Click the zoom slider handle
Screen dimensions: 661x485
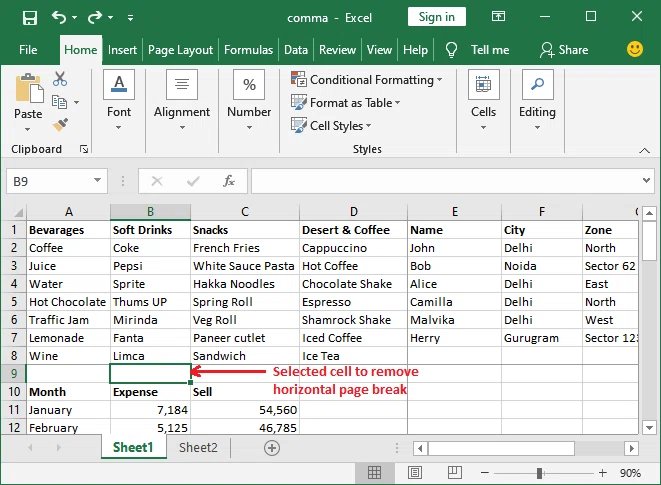click(x=539, y=473)
